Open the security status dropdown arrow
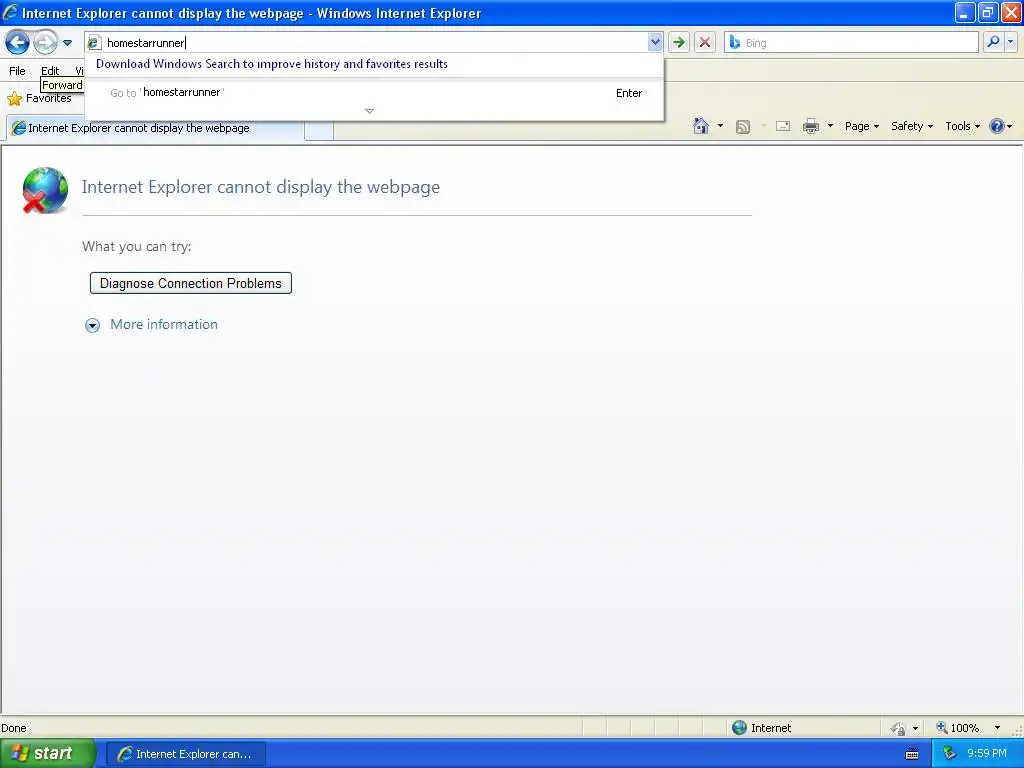The image size is (1024, 768). tap(915, 728)
